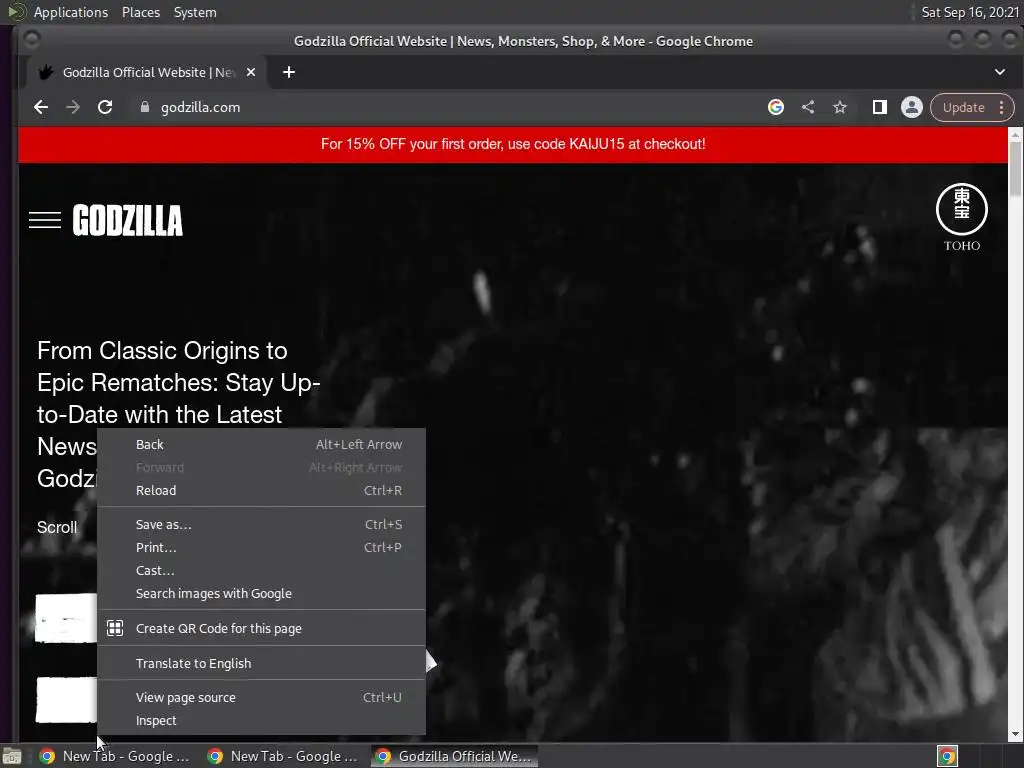The width and height of the screenshot is (1024, 768).
Task: Open Chrome three-dot menu
Action: (x=1002, y=108)
